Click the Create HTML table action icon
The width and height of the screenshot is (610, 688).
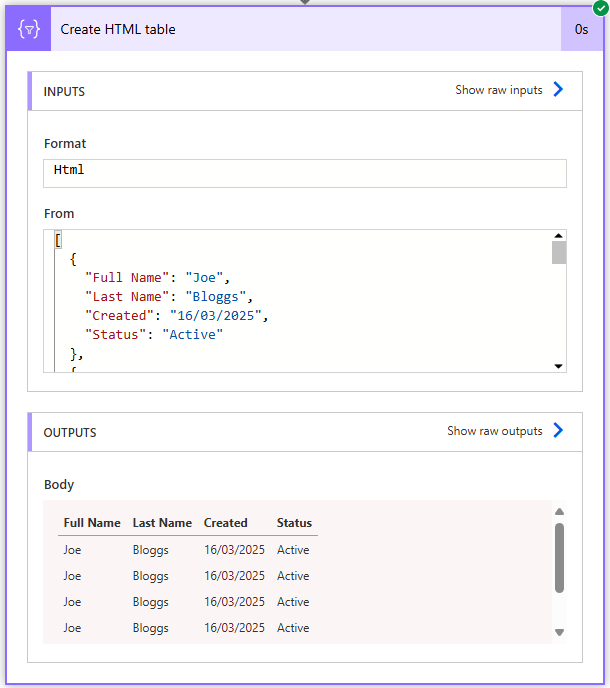pos(29,29)
